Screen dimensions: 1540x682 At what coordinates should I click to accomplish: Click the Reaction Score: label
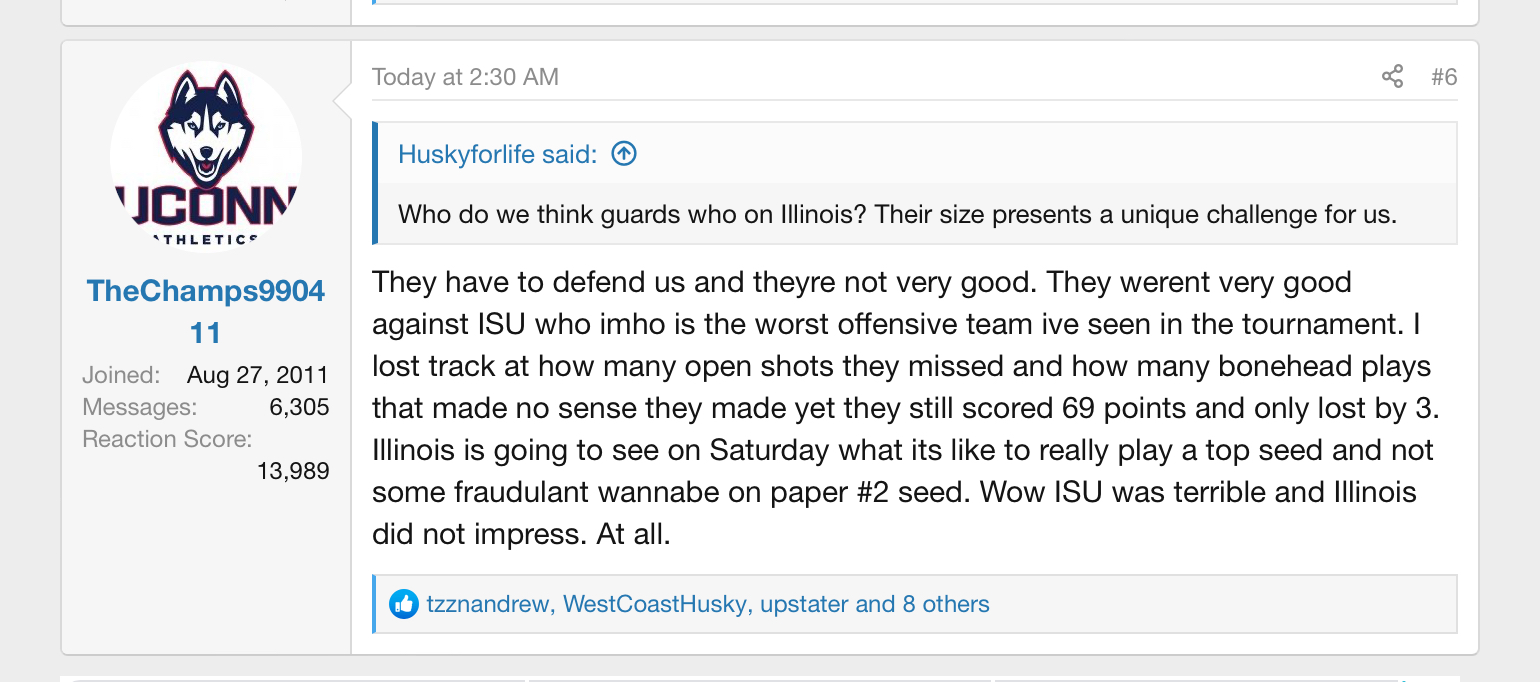(167, 439)
